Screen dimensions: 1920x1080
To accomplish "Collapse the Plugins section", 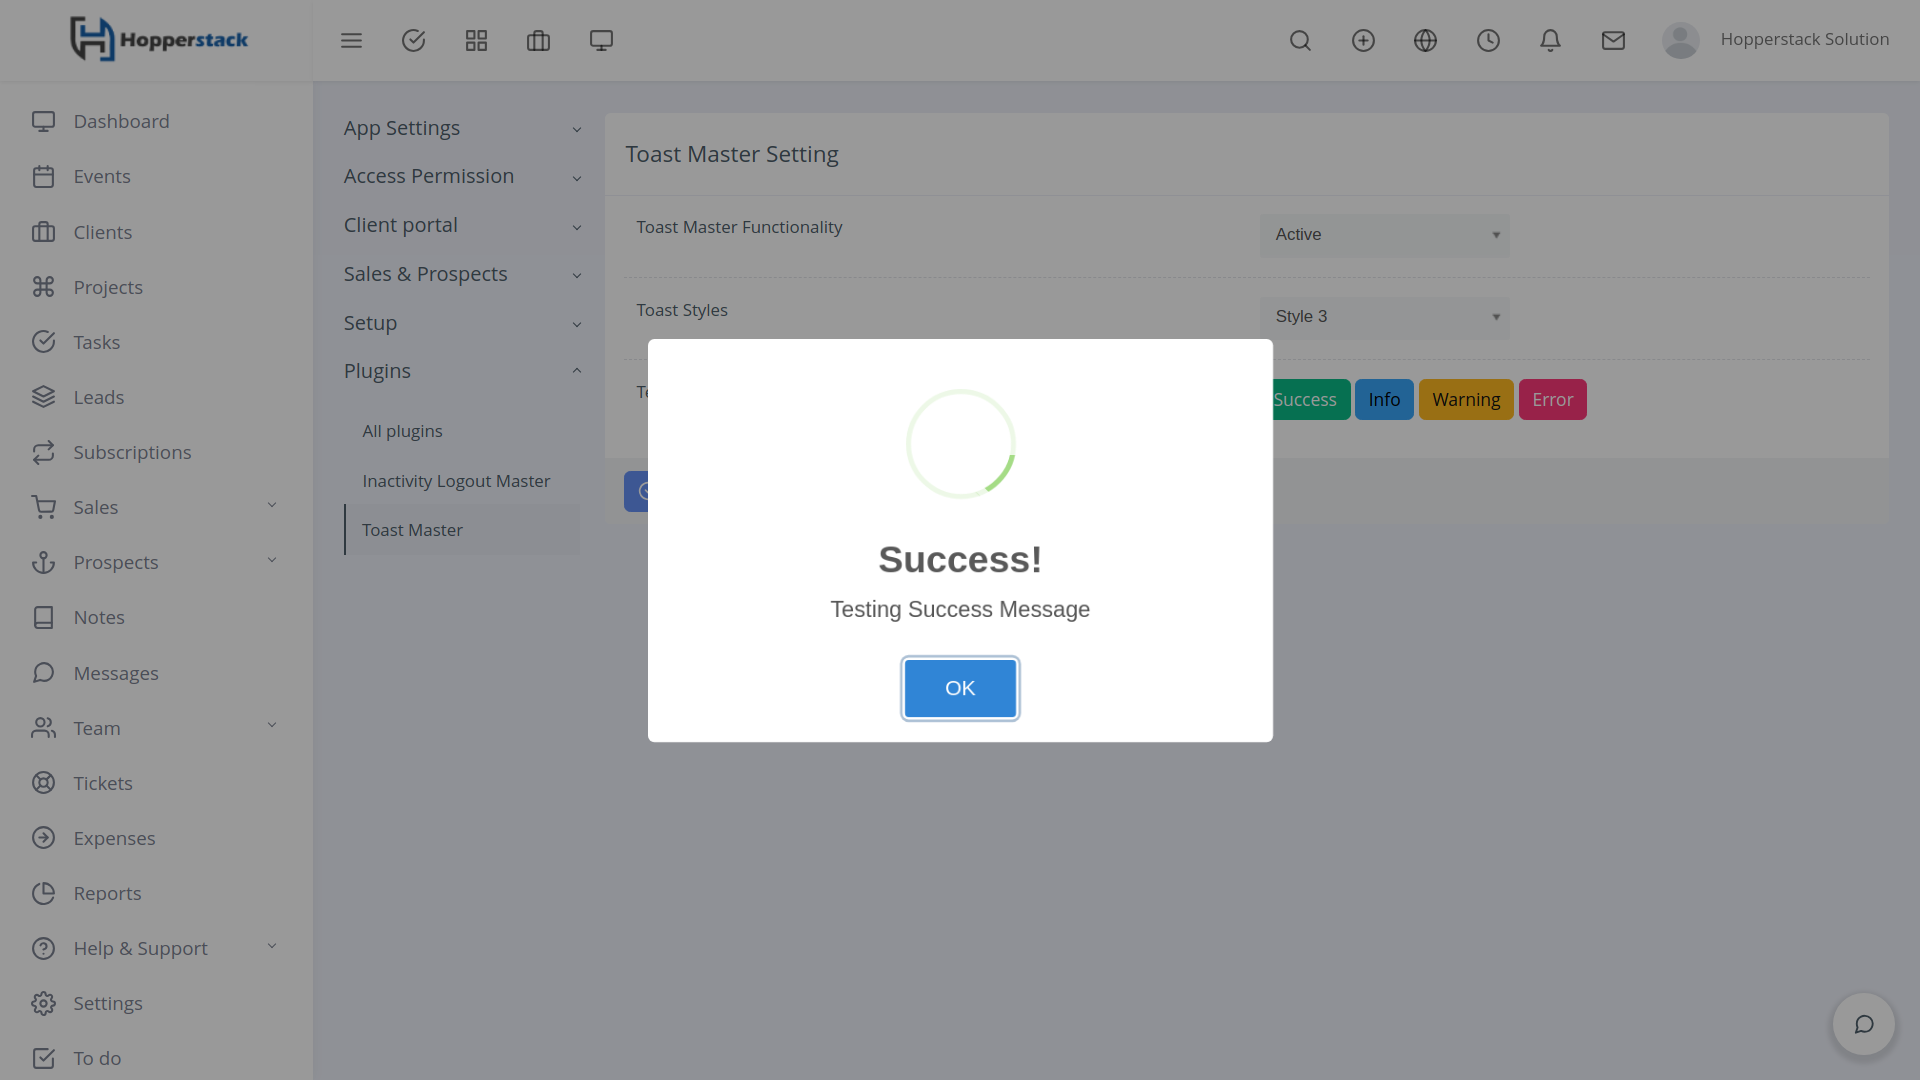I will (461, 371).
